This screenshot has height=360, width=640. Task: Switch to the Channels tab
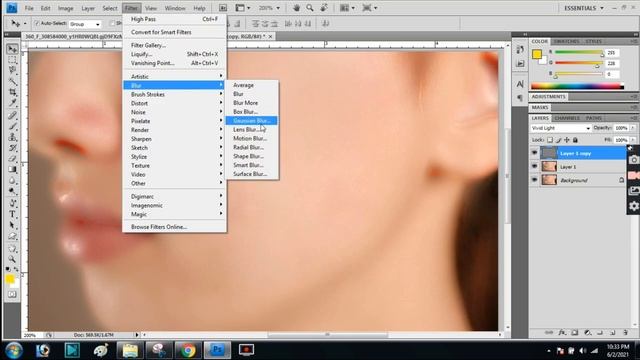coord(567,118)
